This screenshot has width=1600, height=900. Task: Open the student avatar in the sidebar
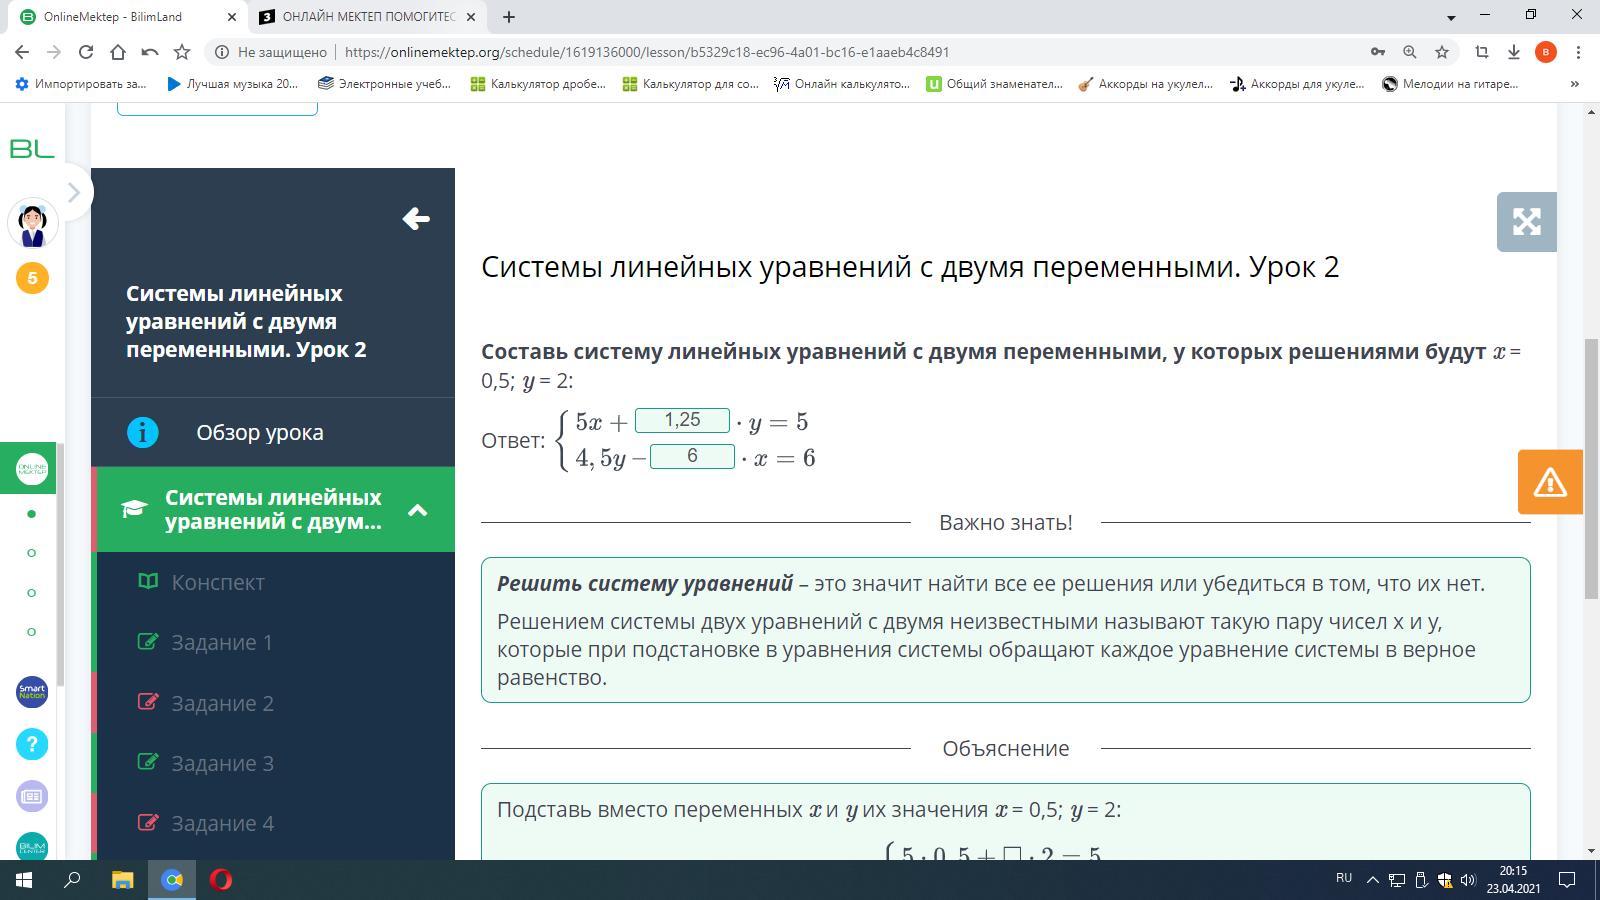click(x=32, y=223)
